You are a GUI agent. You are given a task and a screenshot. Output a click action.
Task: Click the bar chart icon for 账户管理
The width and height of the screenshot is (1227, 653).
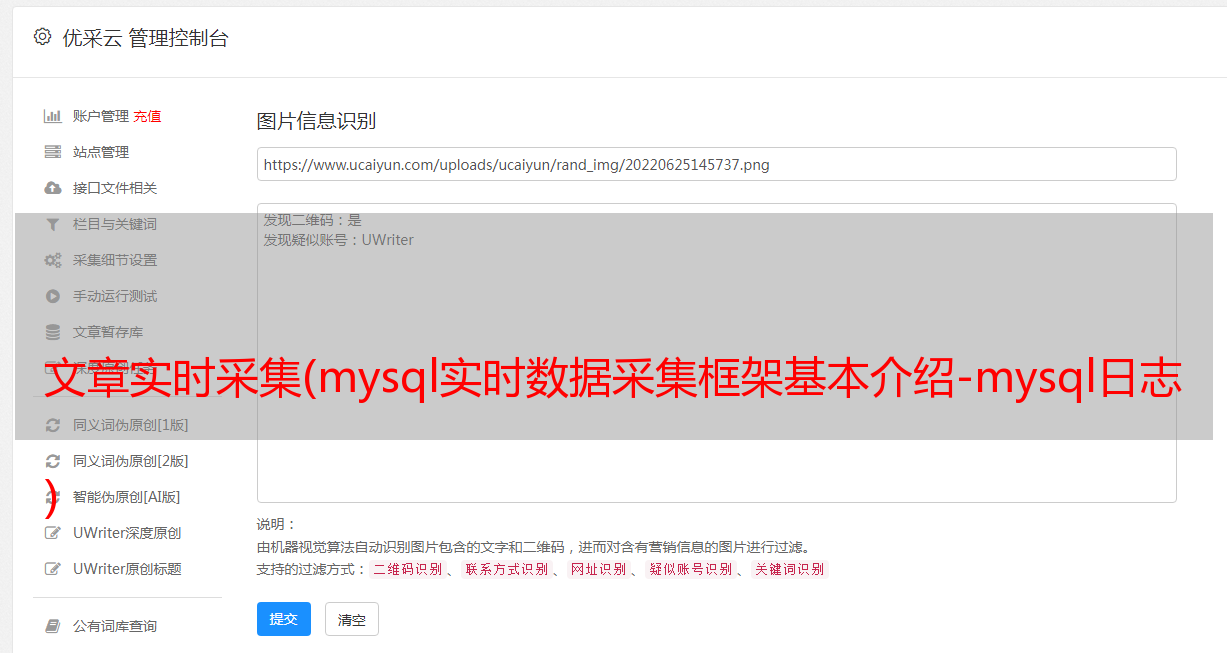click(53, 116)
